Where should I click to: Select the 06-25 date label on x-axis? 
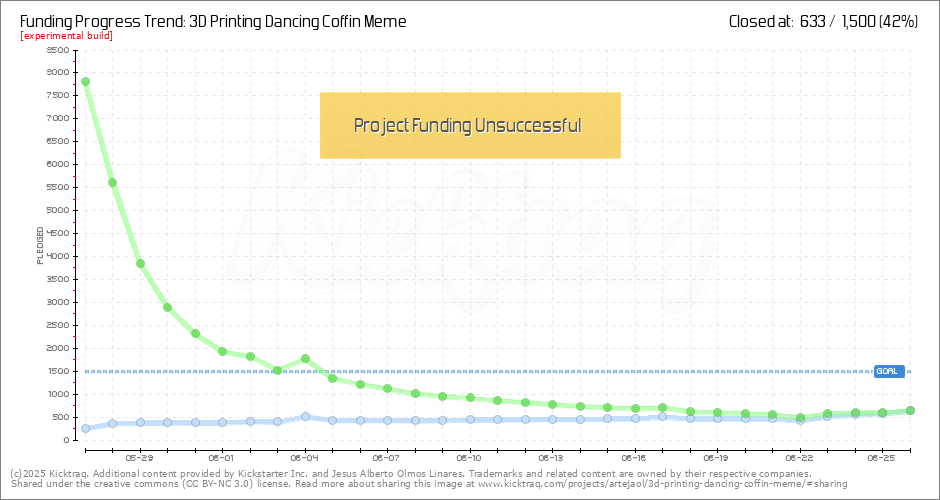[x=881, y=457]
